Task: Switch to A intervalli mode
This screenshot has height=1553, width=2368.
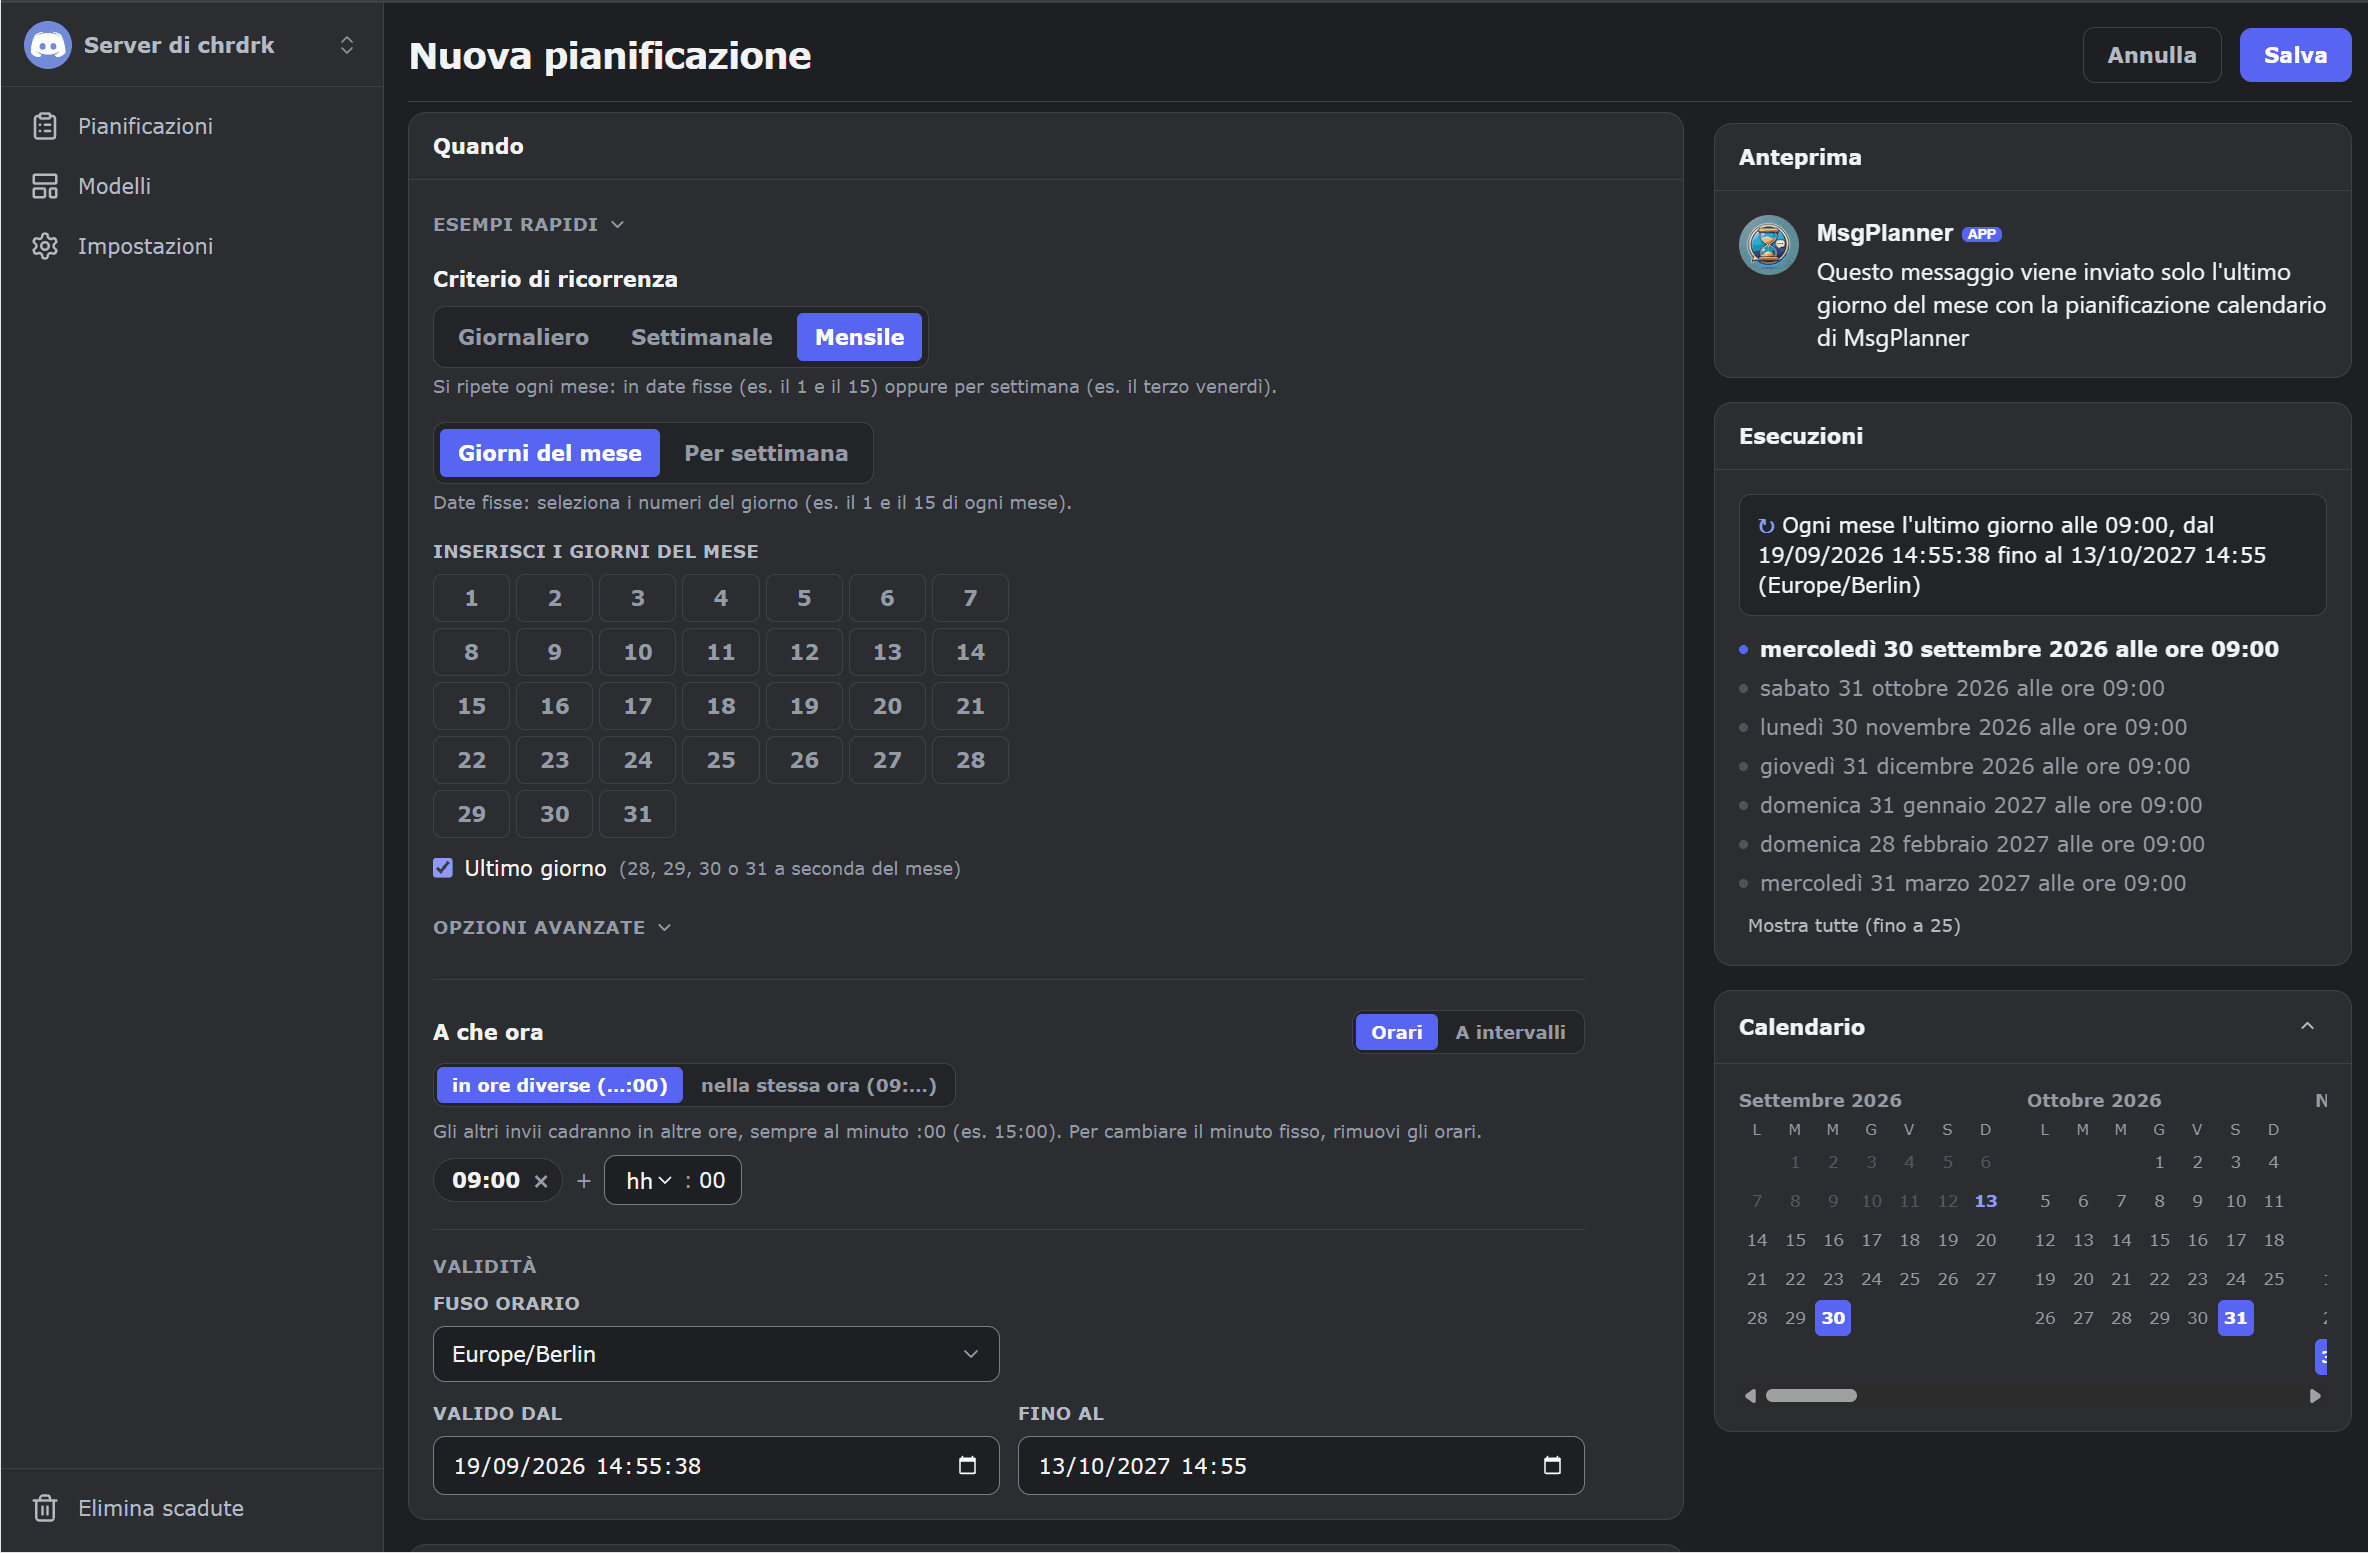Action: point(1510,1032)
